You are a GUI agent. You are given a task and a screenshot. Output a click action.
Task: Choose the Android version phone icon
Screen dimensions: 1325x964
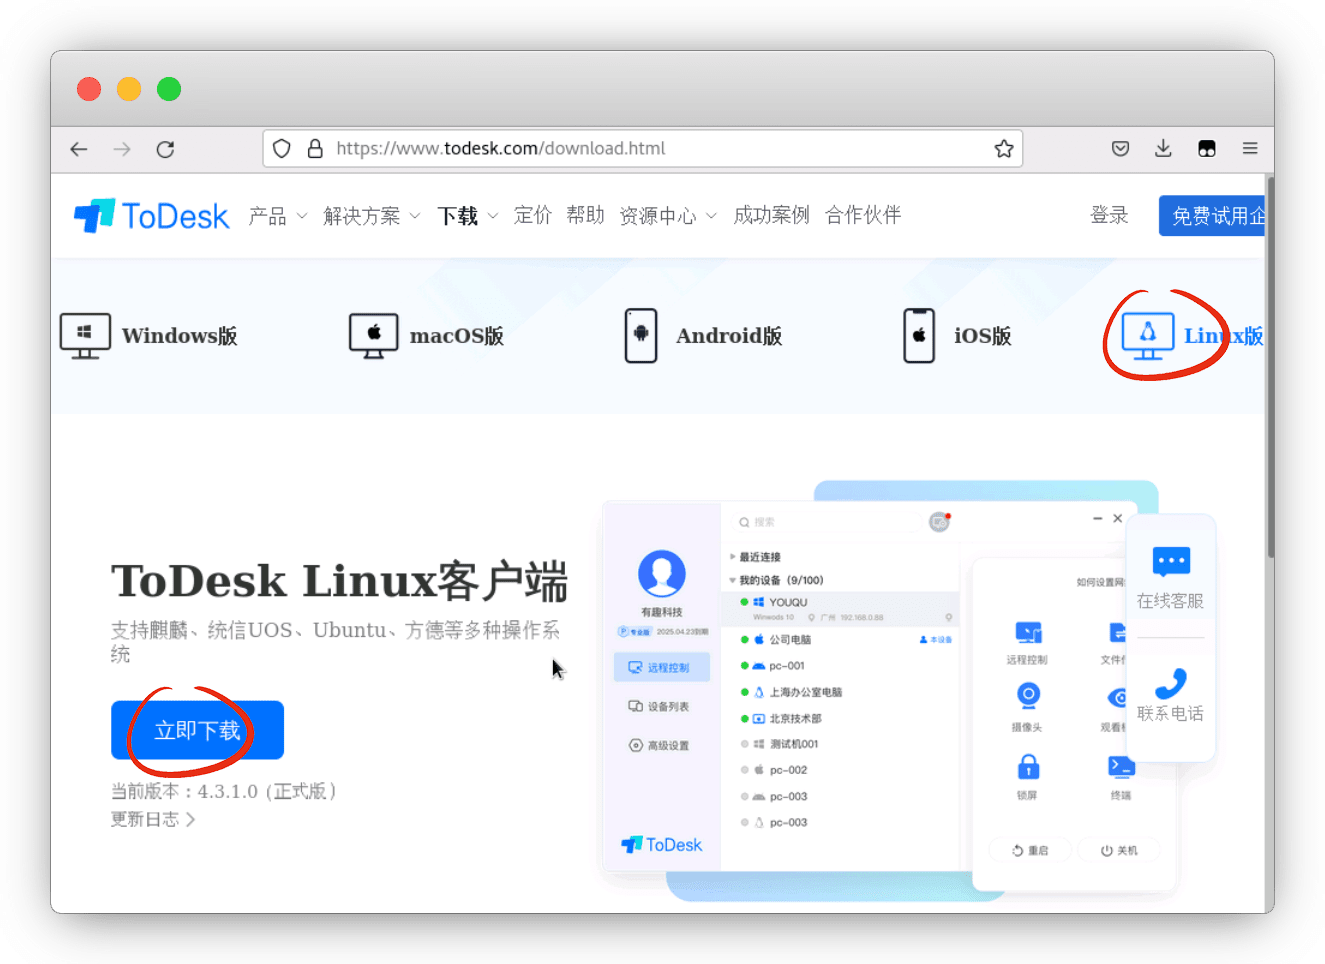click(x=641, y=335)
